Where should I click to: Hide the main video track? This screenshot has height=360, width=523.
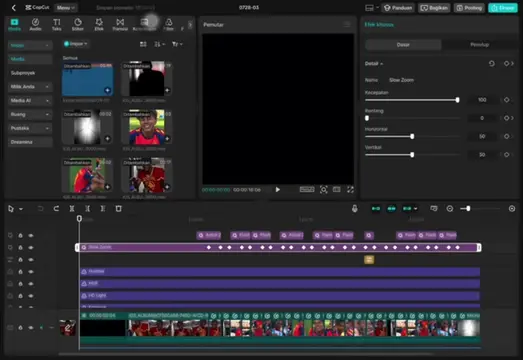31,328
